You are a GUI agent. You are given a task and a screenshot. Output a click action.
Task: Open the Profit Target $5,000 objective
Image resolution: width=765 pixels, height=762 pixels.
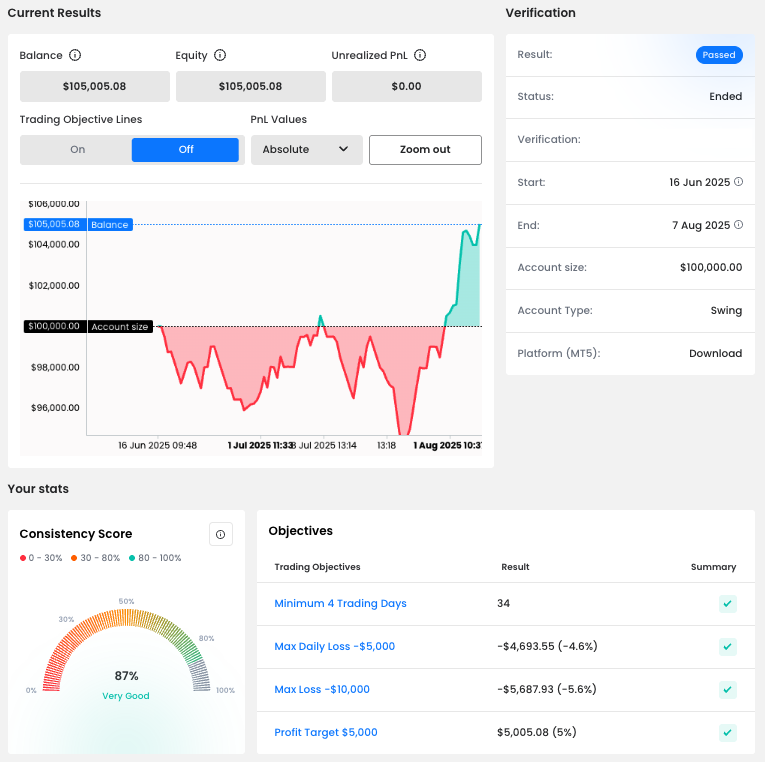[326, 733]
